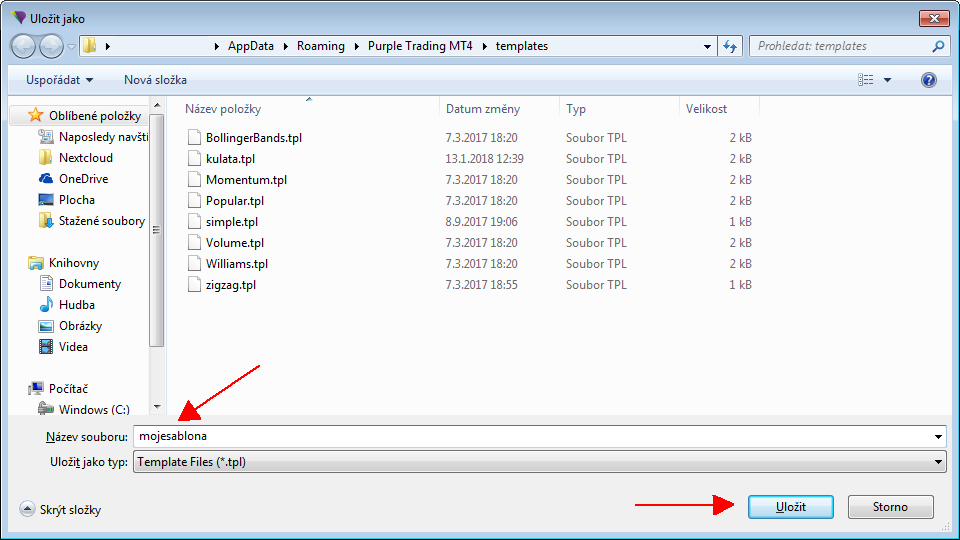Expand the arrow after AppData in the breadcrumb
This screenshot has width=960, height=540.
[285, 47]
